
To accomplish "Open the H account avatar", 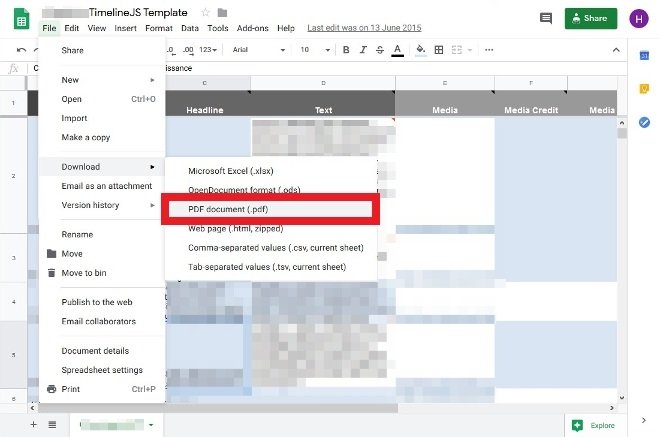I will [639, 19].
